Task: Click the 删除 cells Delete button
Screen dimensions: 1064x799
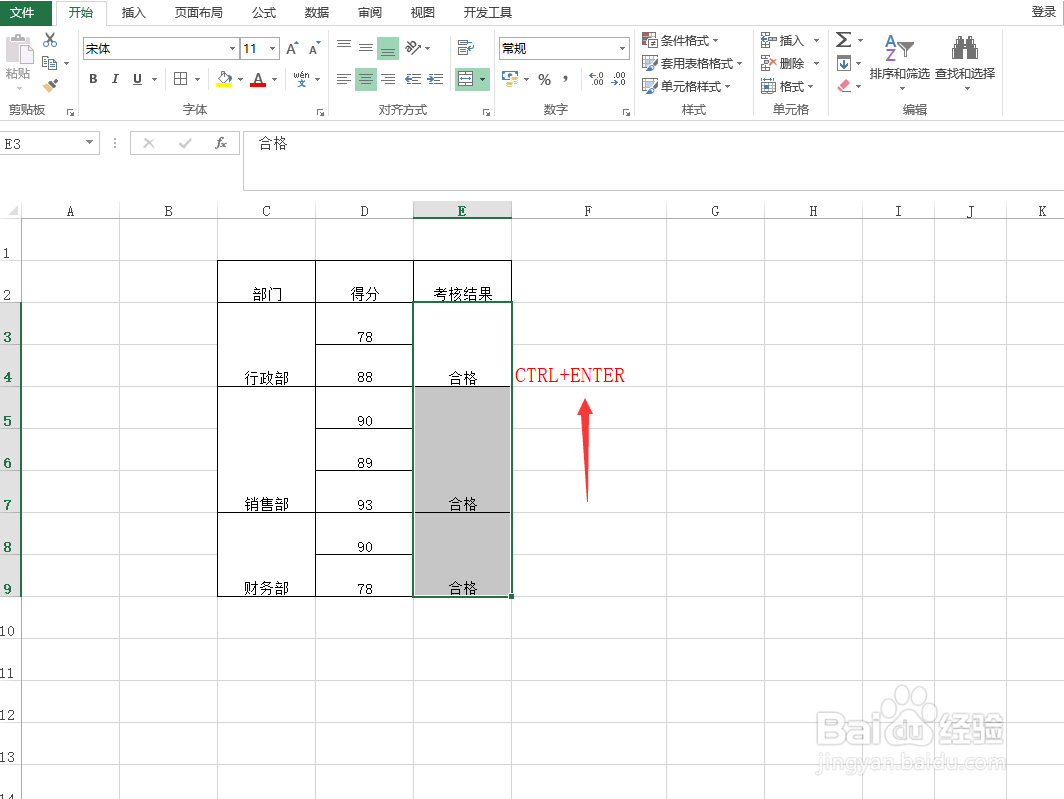Action: [782, 63]
